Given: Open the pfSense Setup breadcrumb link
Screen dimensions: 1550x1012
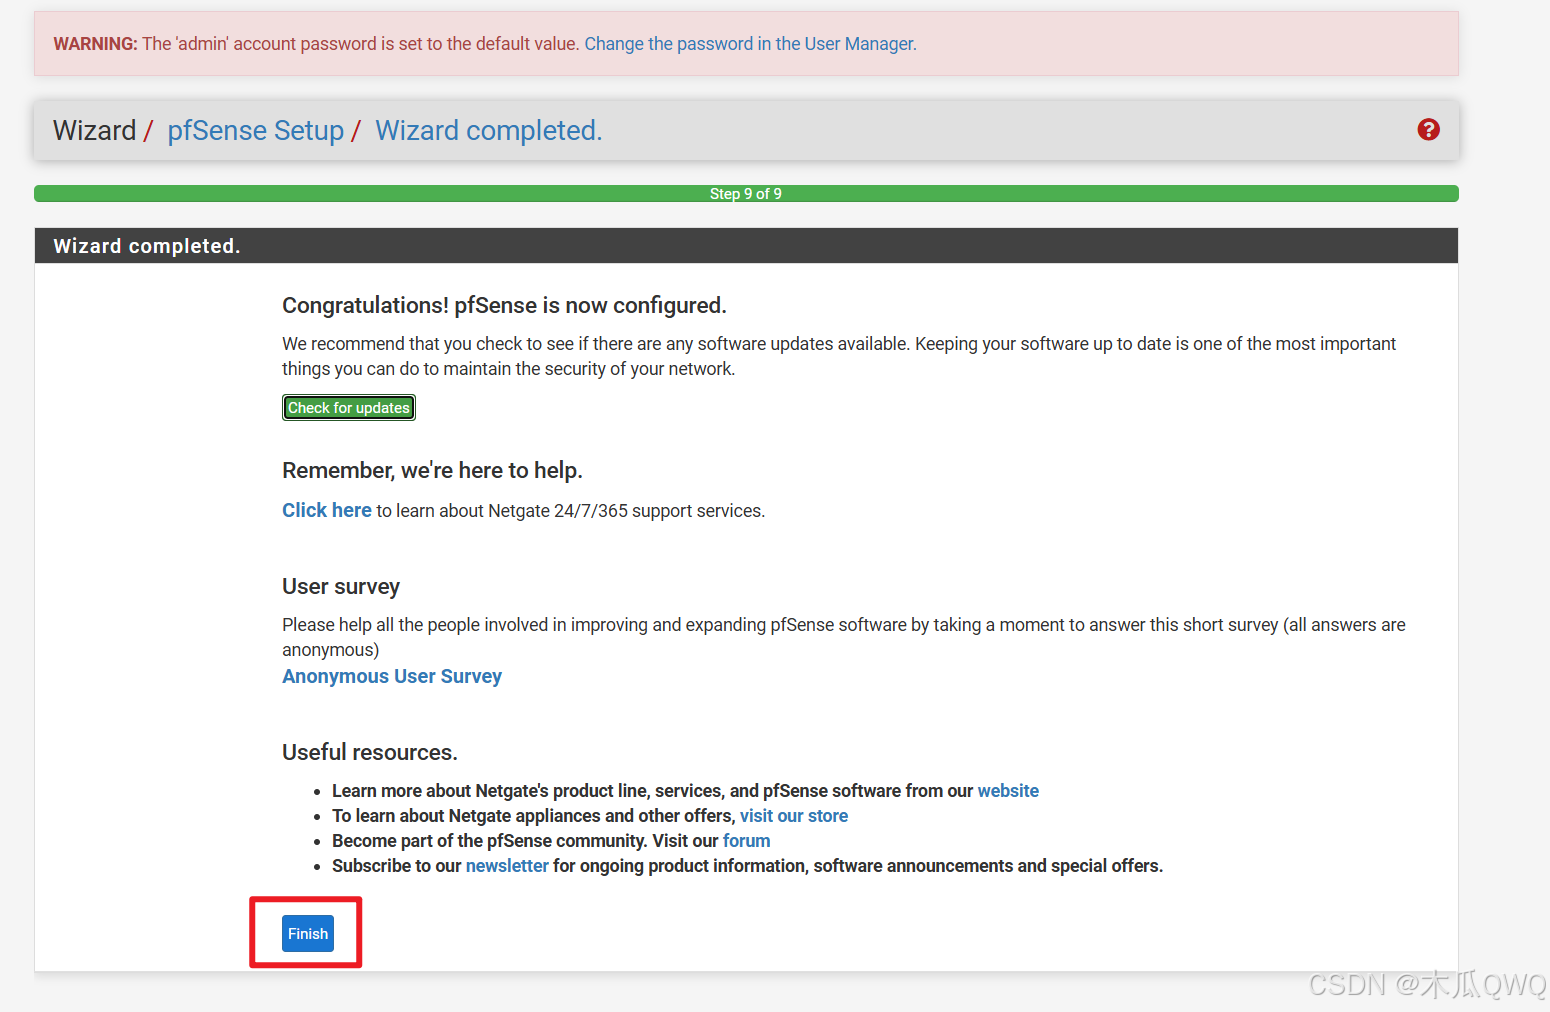Looking at the screenshot, I should (255, 131).
